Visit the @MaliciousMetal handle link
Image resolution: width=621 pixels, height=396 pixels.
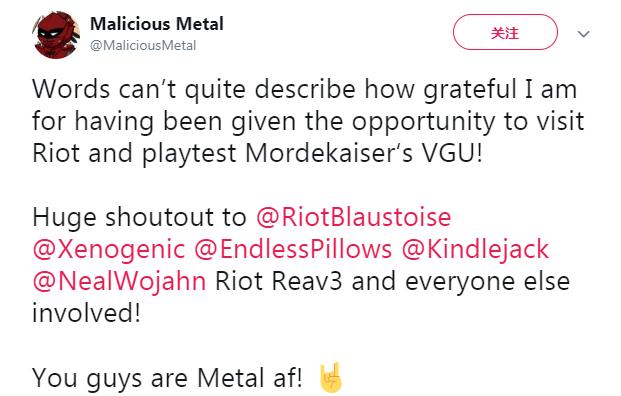tap(143, 46)
